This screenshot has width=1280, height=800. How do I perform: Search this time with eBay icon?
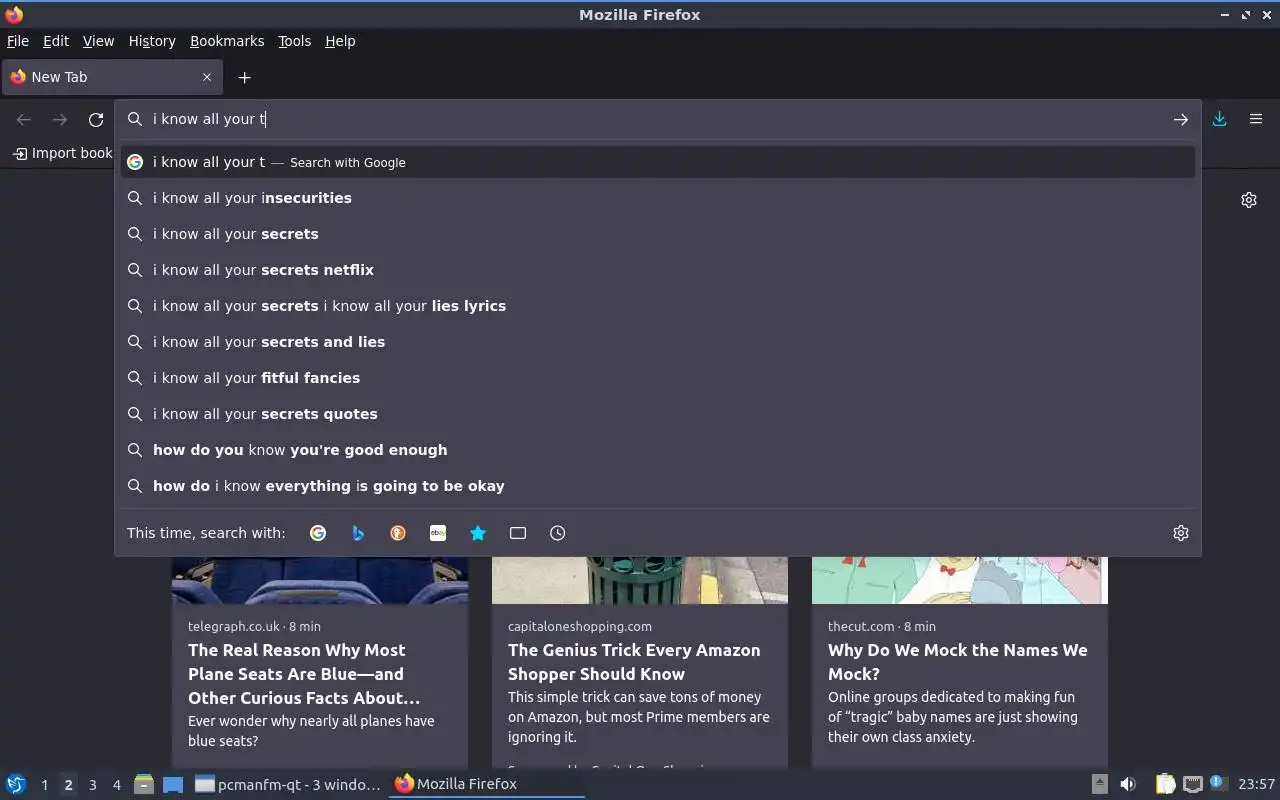point(438,533)
